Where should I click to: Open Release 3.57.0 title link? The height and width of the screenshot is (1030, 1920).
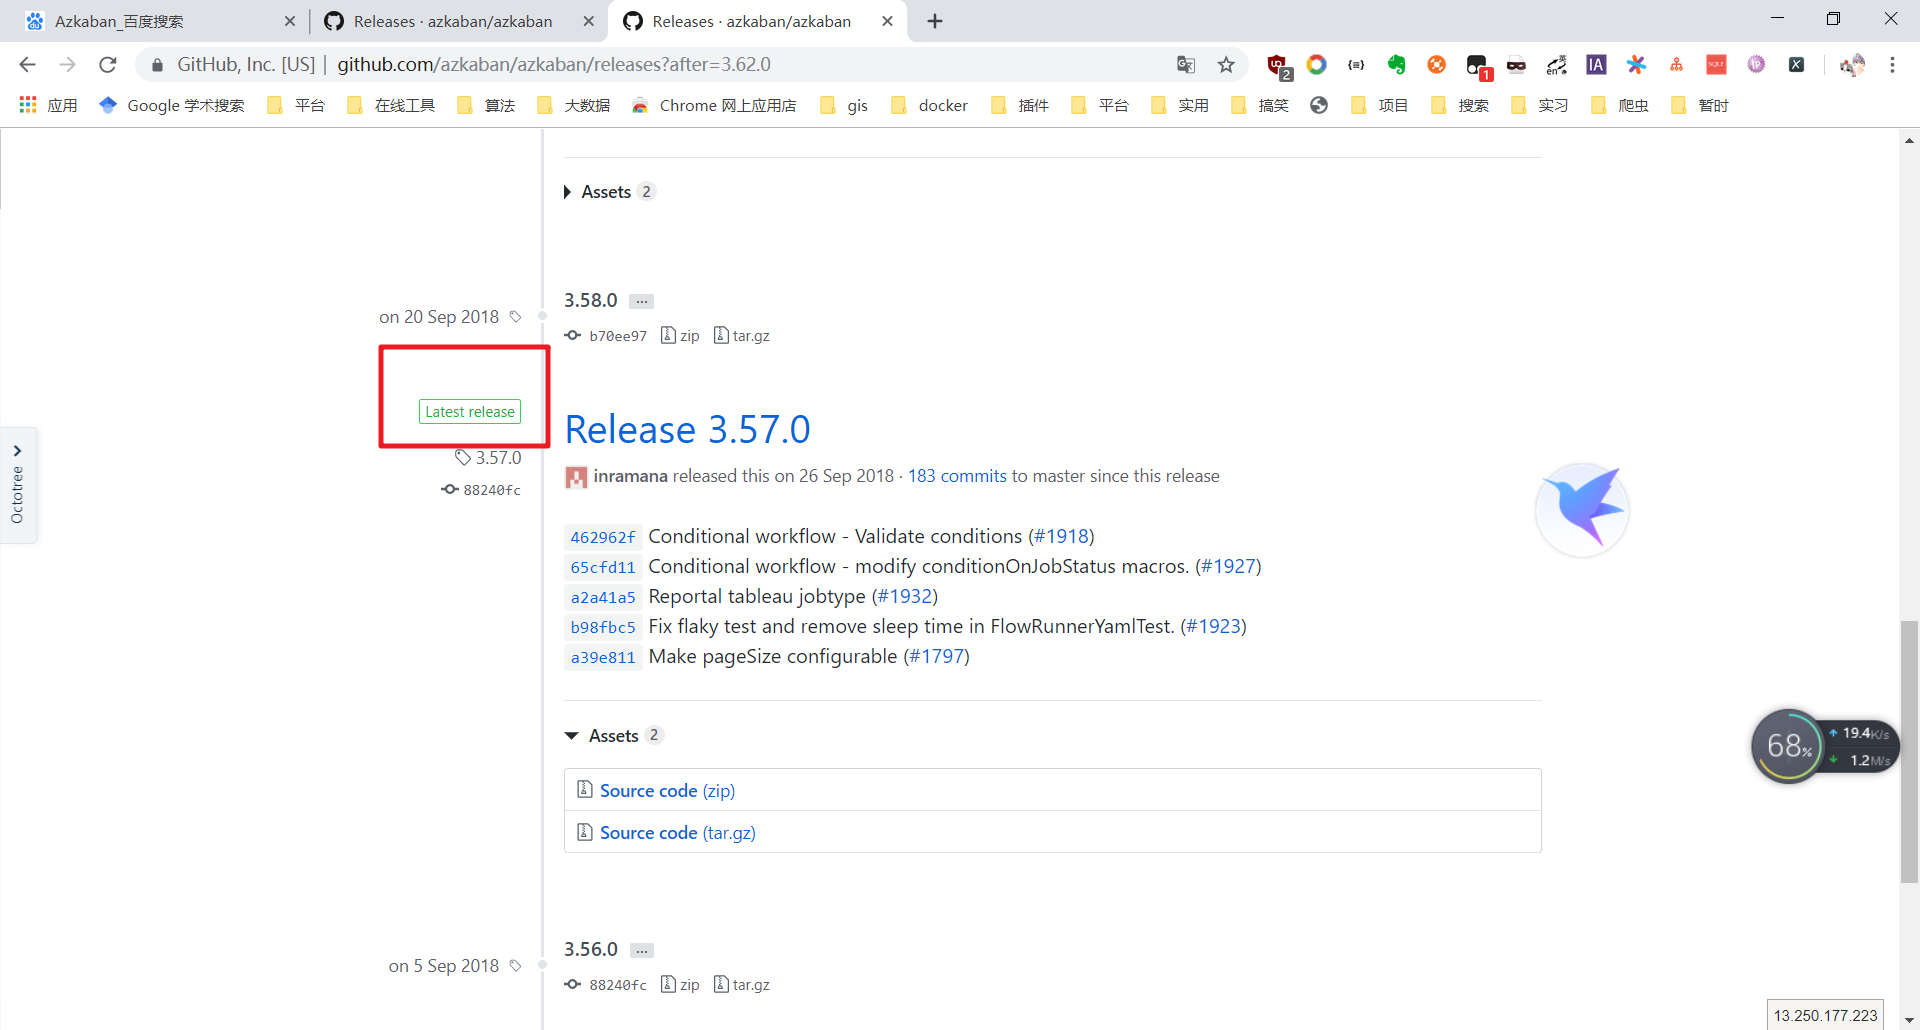(687, 430)
